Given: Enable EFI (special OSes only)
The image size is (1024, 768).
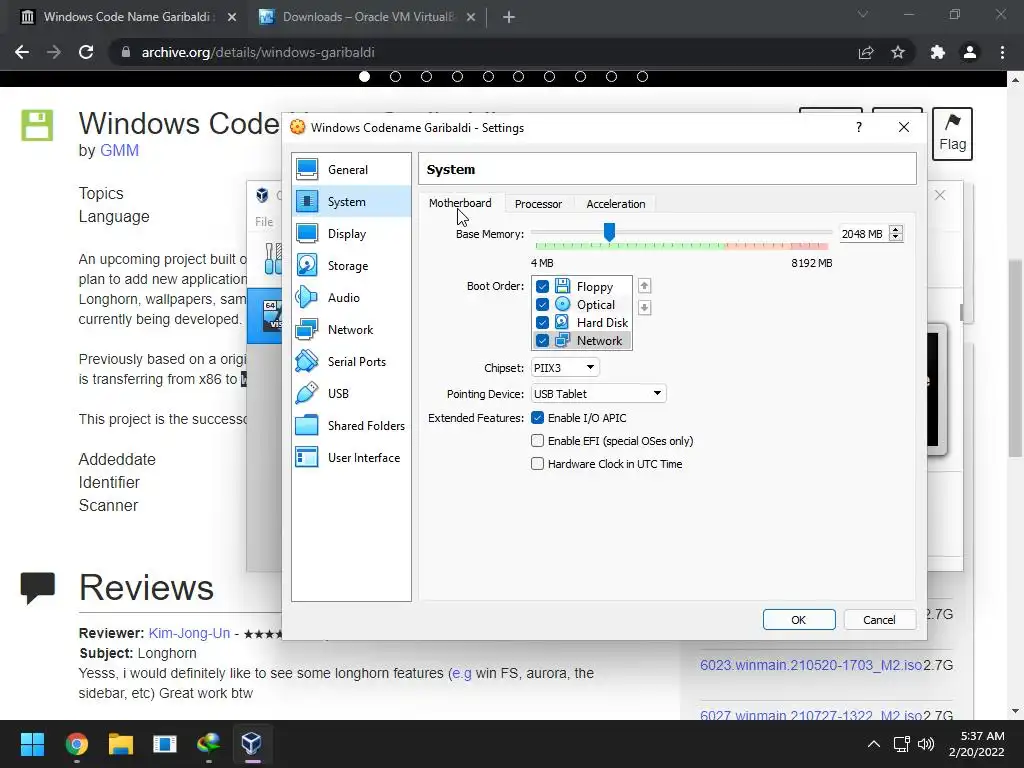Looking at the screenshot, I should [537, 441].
